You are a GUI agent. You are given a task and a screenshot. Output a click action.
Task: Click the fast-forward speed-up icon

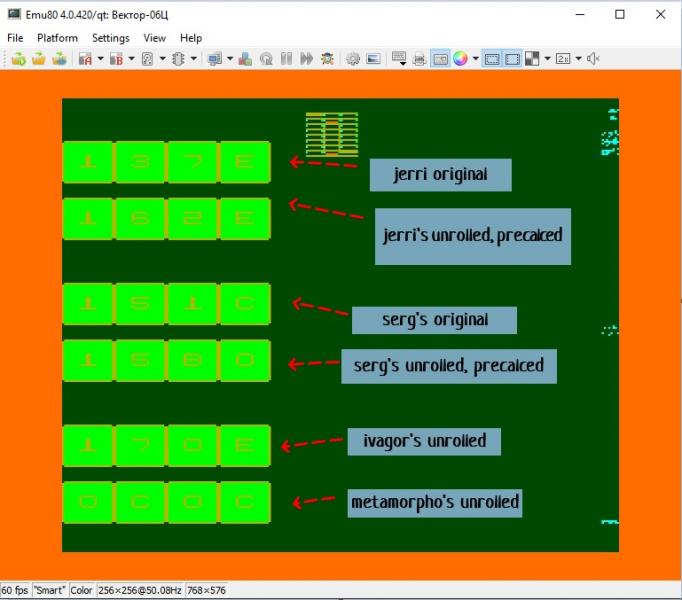point(307,59)
